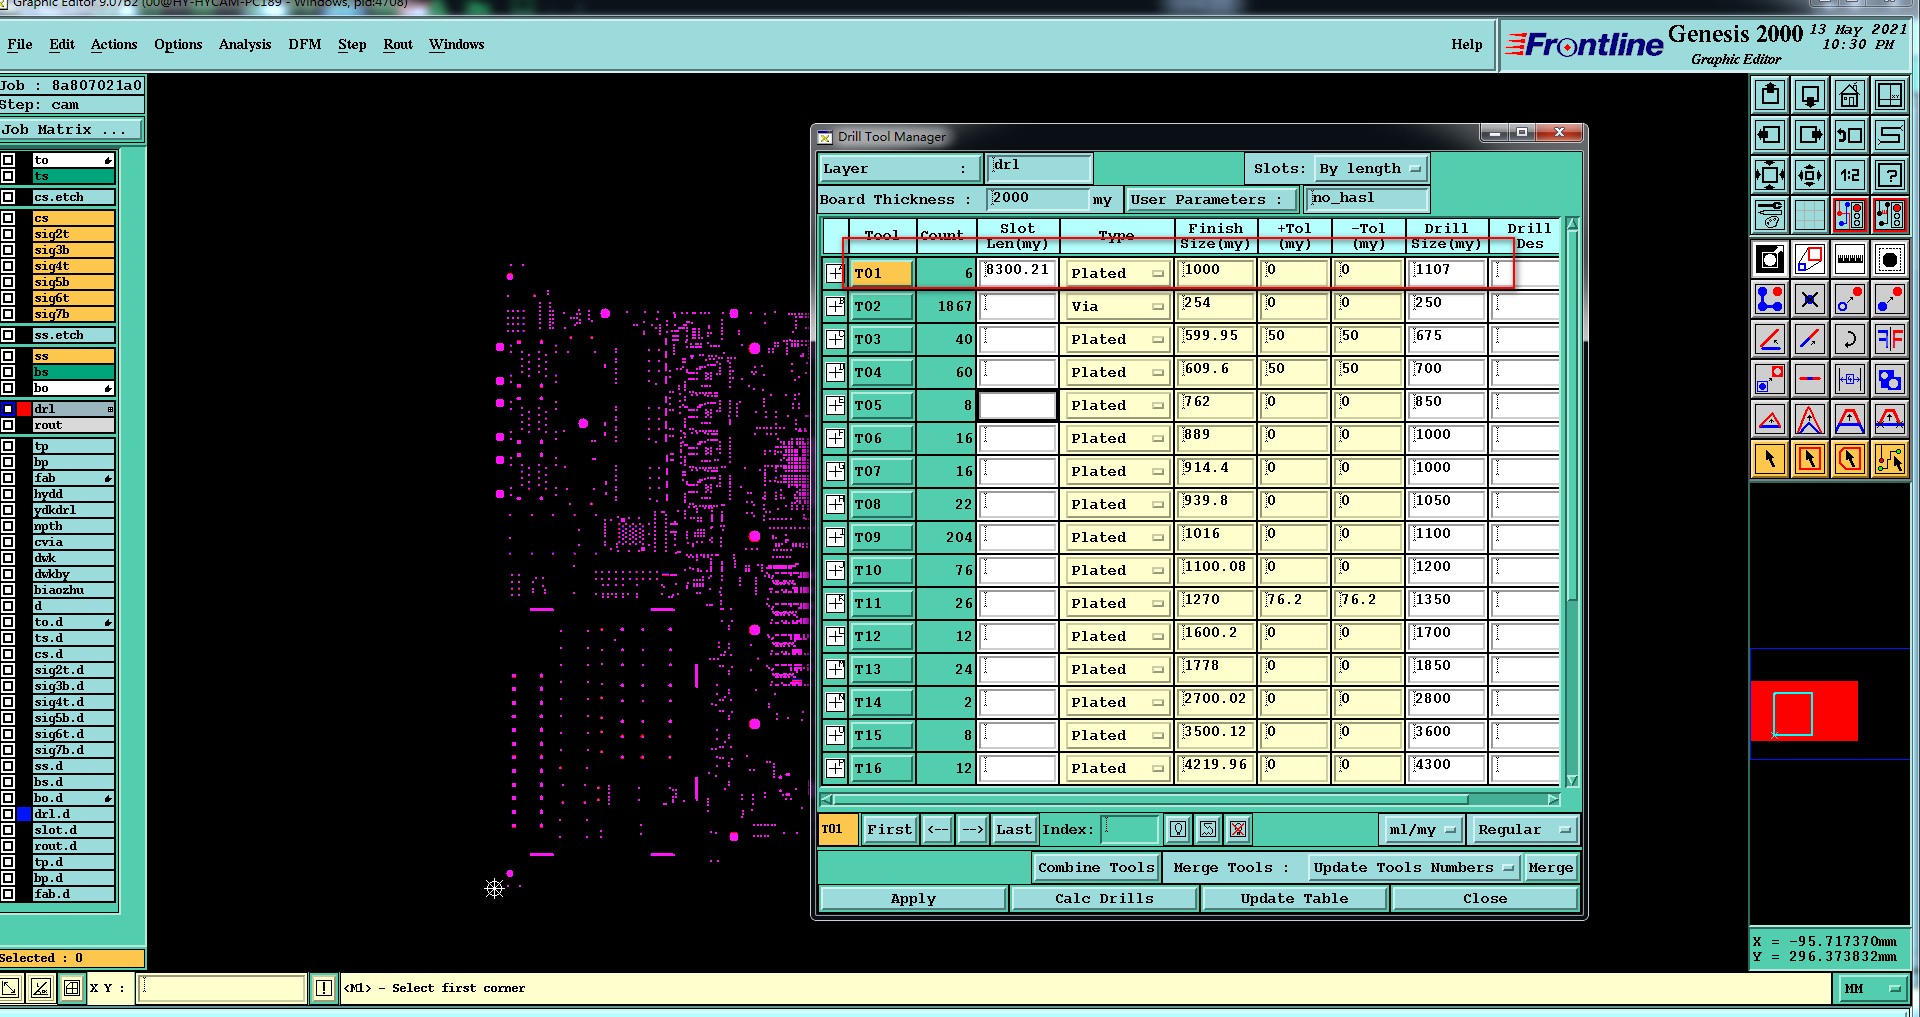
Task: Open the Analysis menu
Action: point(245,44)
